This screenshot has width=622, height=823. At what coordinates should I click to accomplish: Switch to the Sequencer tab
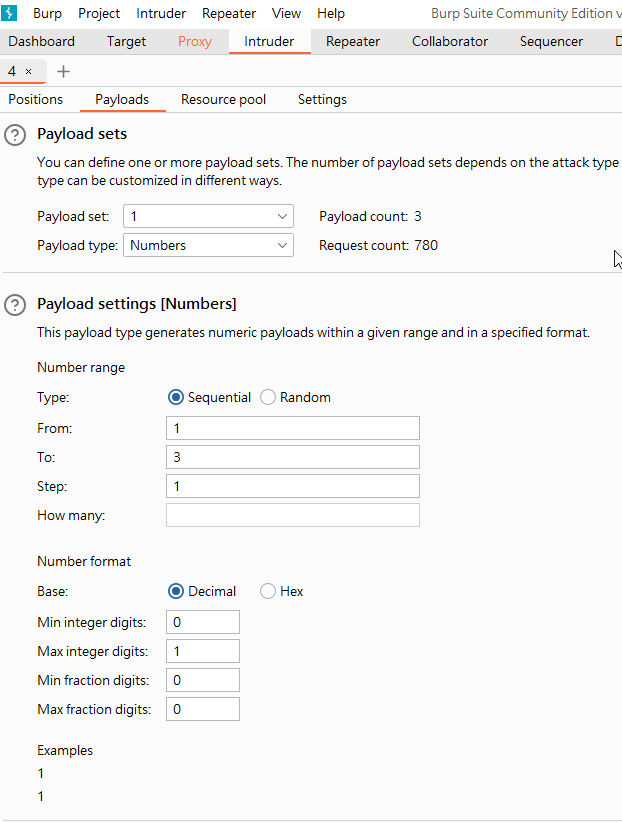(551, 41)
